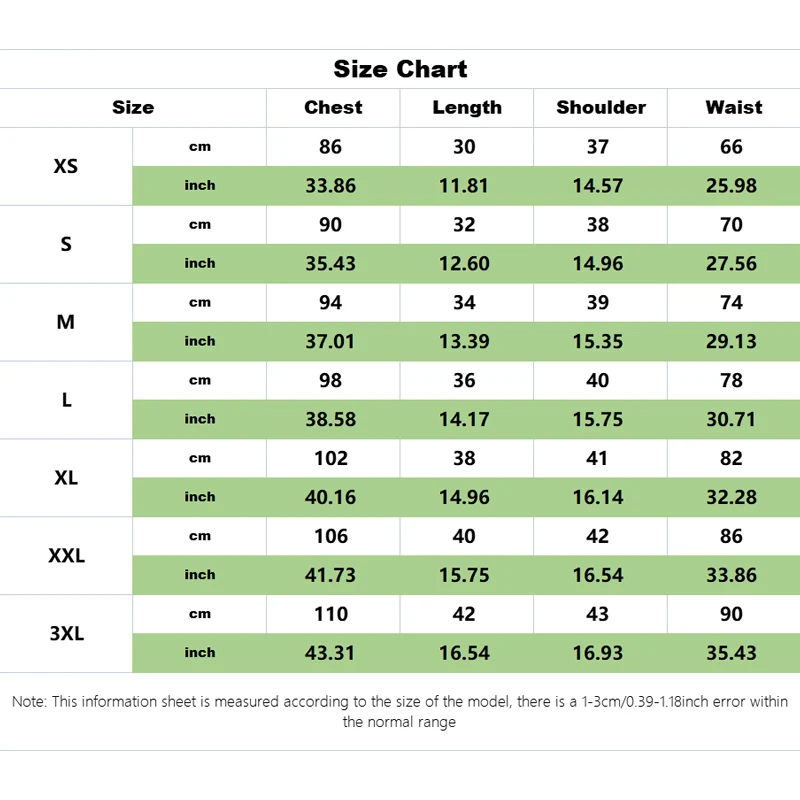Select the XXL size row label
The height and width of the screenshot is (800, 800).
pyautogui.click(x=66, y=556)
